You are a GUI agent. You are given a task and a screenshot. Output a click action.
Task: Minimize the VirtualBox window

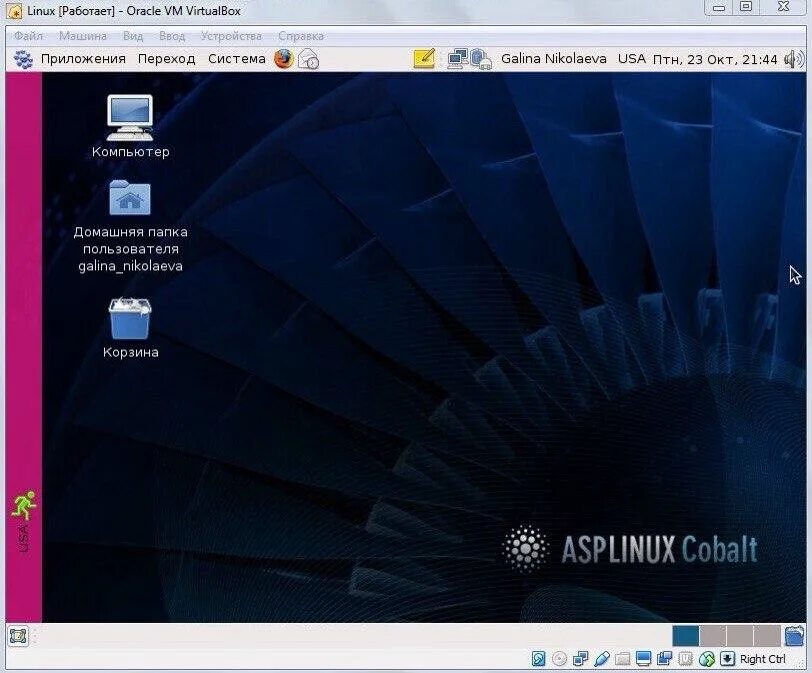[x=719, y=7]
